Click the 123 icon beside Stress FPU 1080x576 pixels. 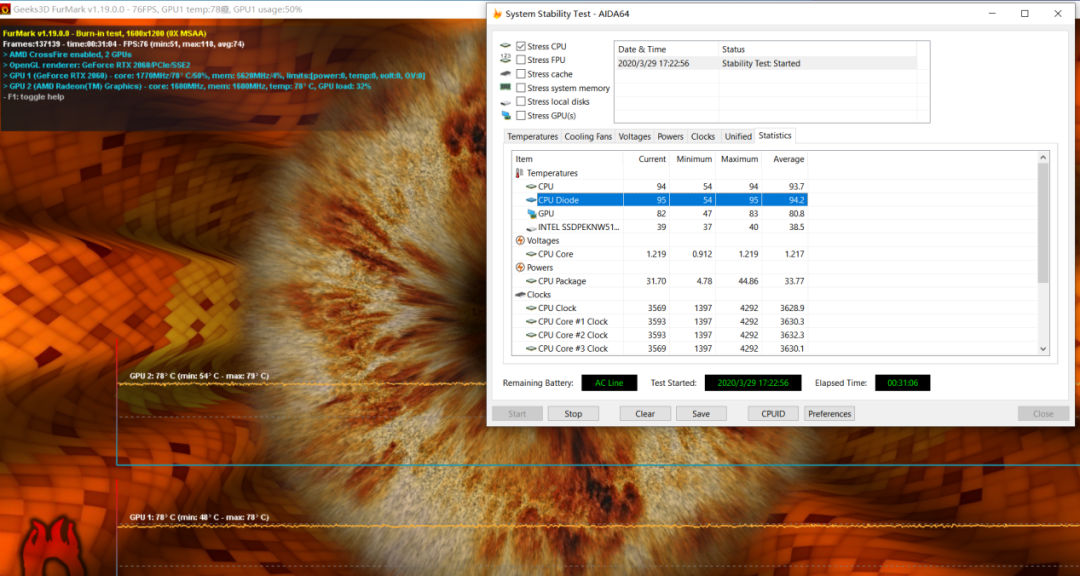(x=506, y=60)
